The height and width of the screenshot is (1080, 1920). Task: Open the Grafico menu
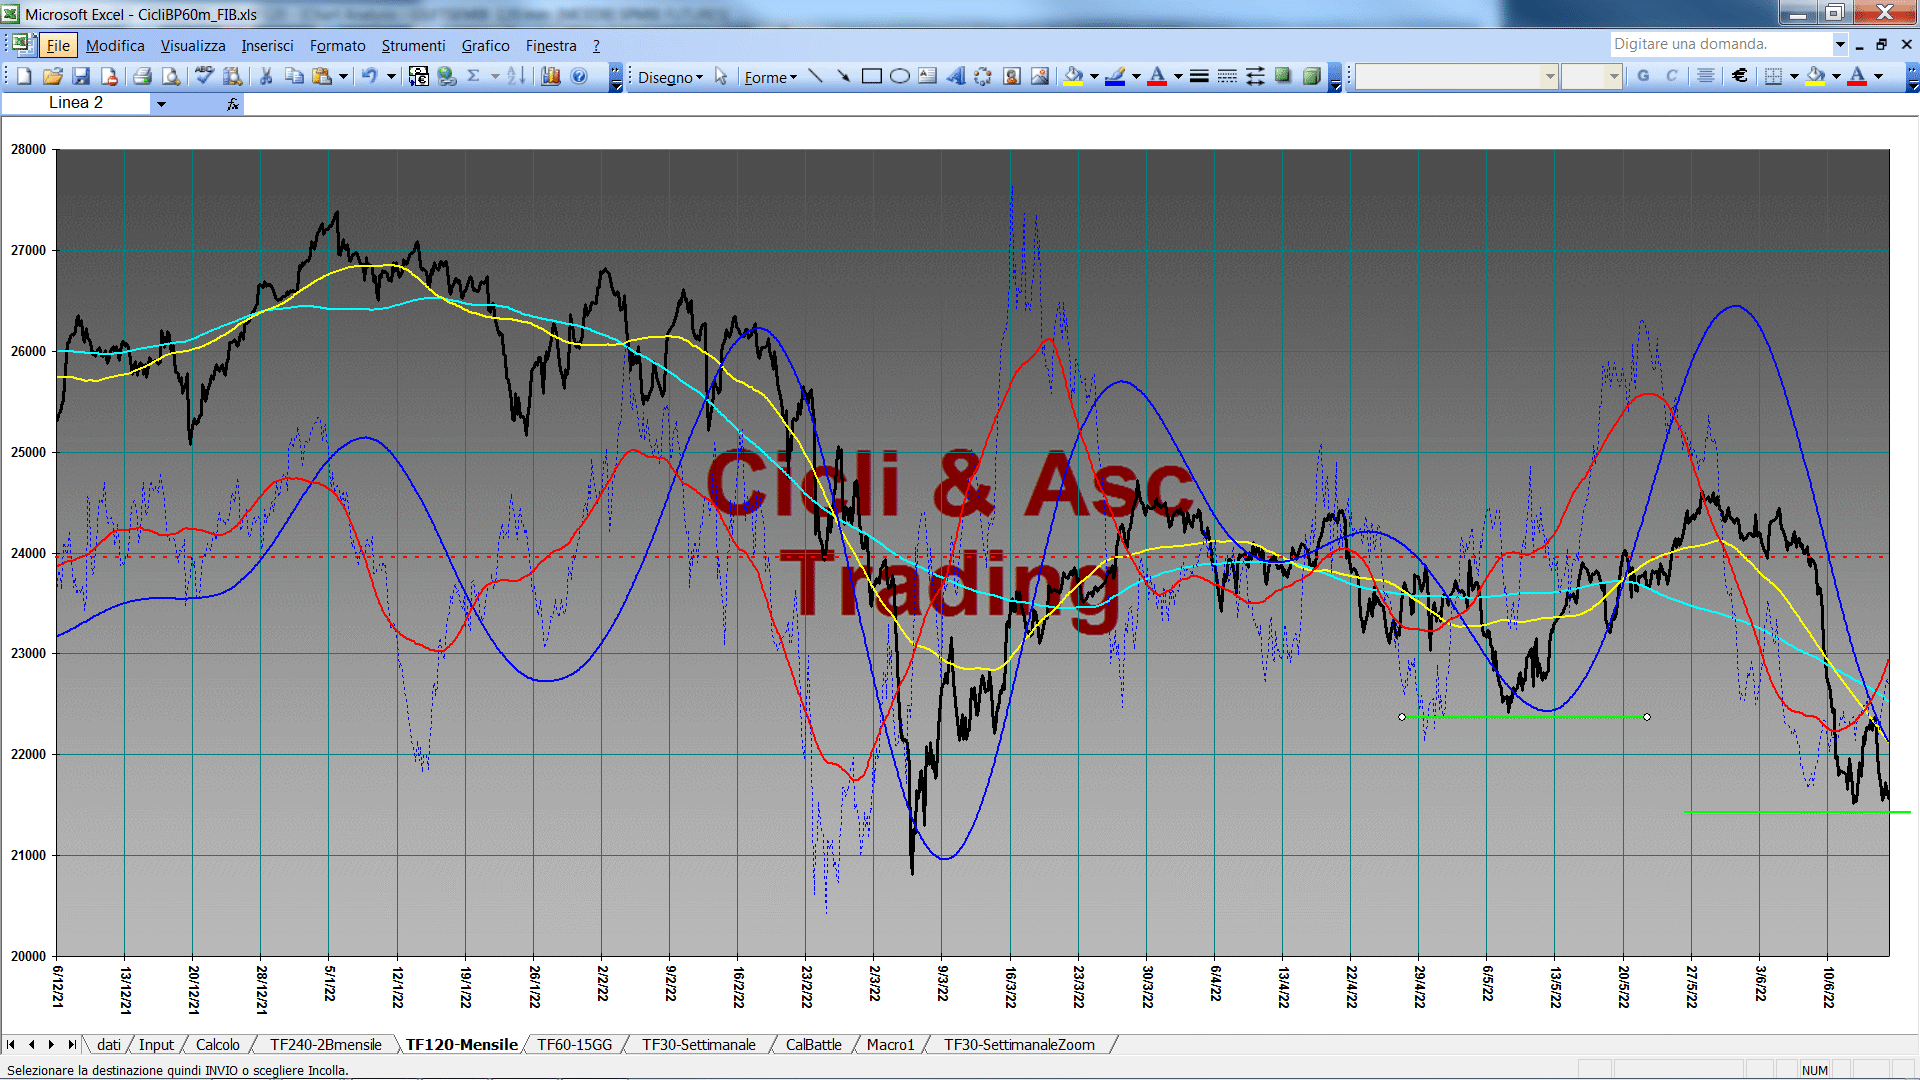485,45
